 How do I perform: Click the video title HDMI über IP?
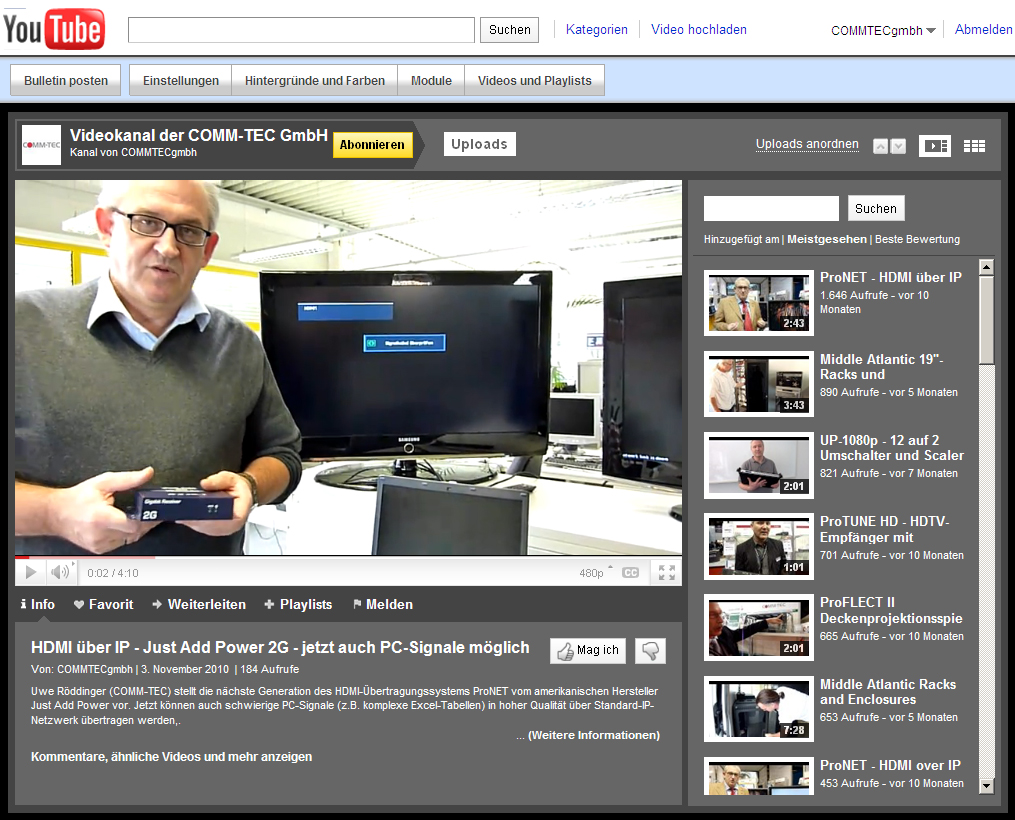click(280, 648)
